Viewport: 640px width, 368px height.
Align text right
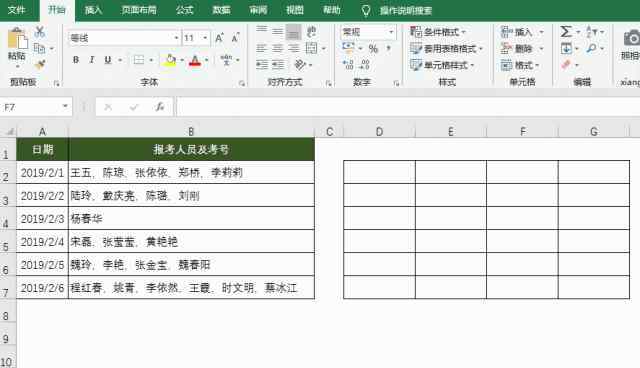[x=293, y=49]
